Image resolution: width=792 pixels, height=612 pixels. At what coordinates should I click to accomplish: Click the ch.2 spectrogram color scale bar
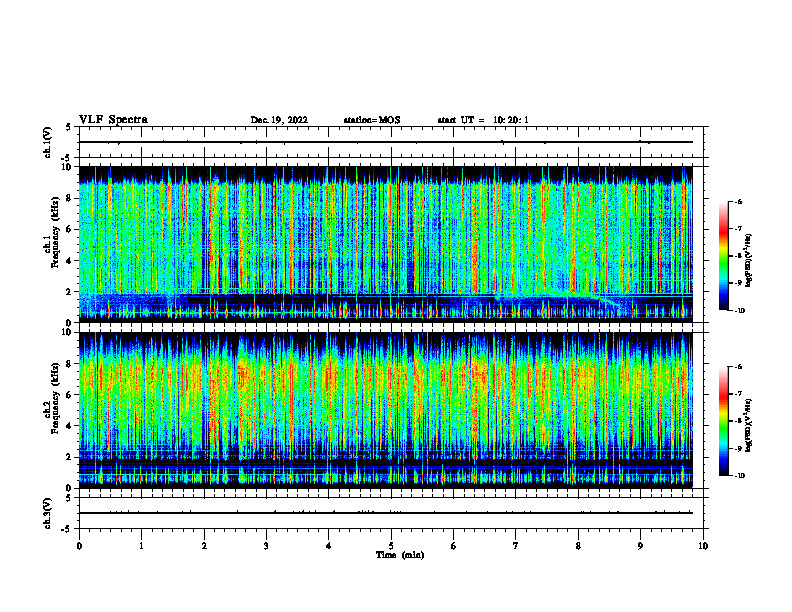pos(723,421)
